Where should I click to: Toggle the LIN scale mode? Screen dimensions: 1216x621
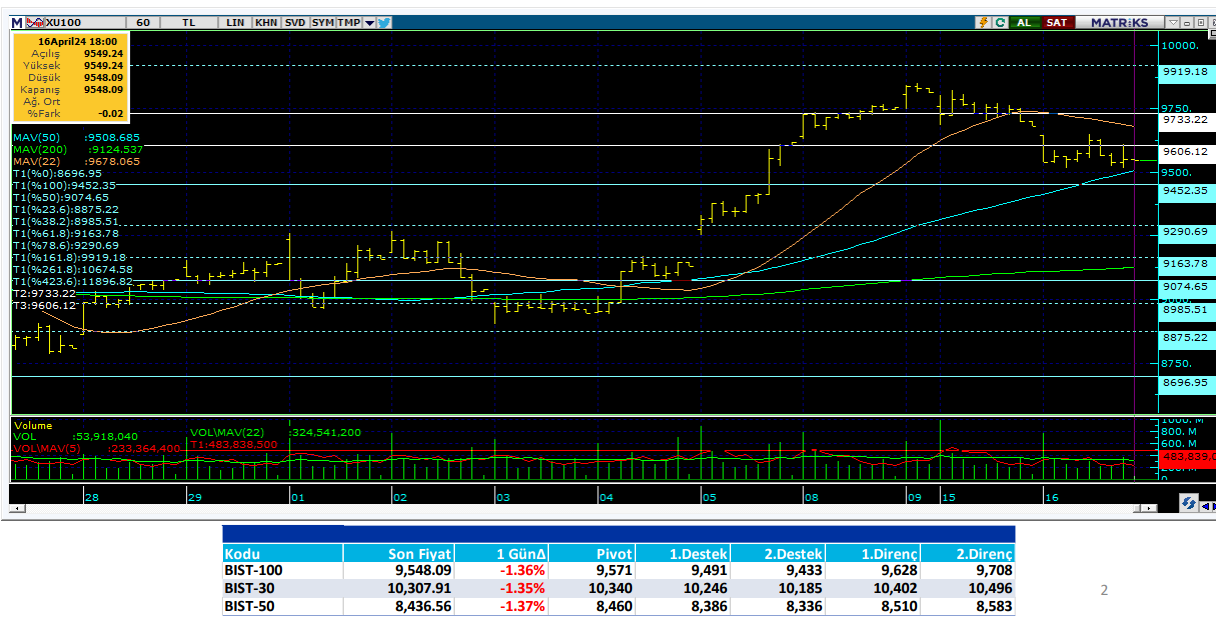[235, 22]
